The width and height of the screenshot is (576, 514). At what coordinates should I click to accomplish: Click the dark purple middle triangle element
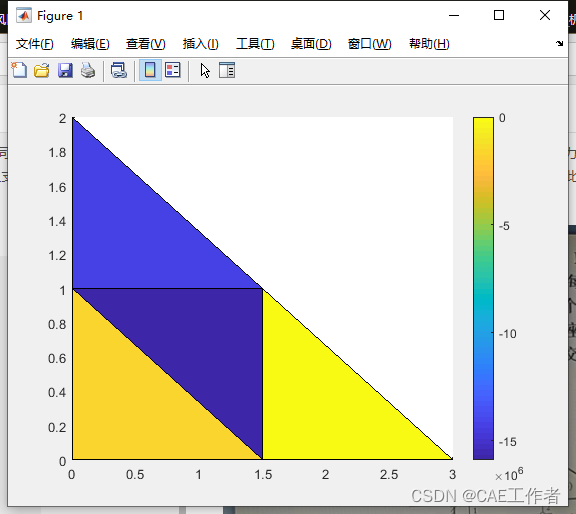[x=198, y=345]
